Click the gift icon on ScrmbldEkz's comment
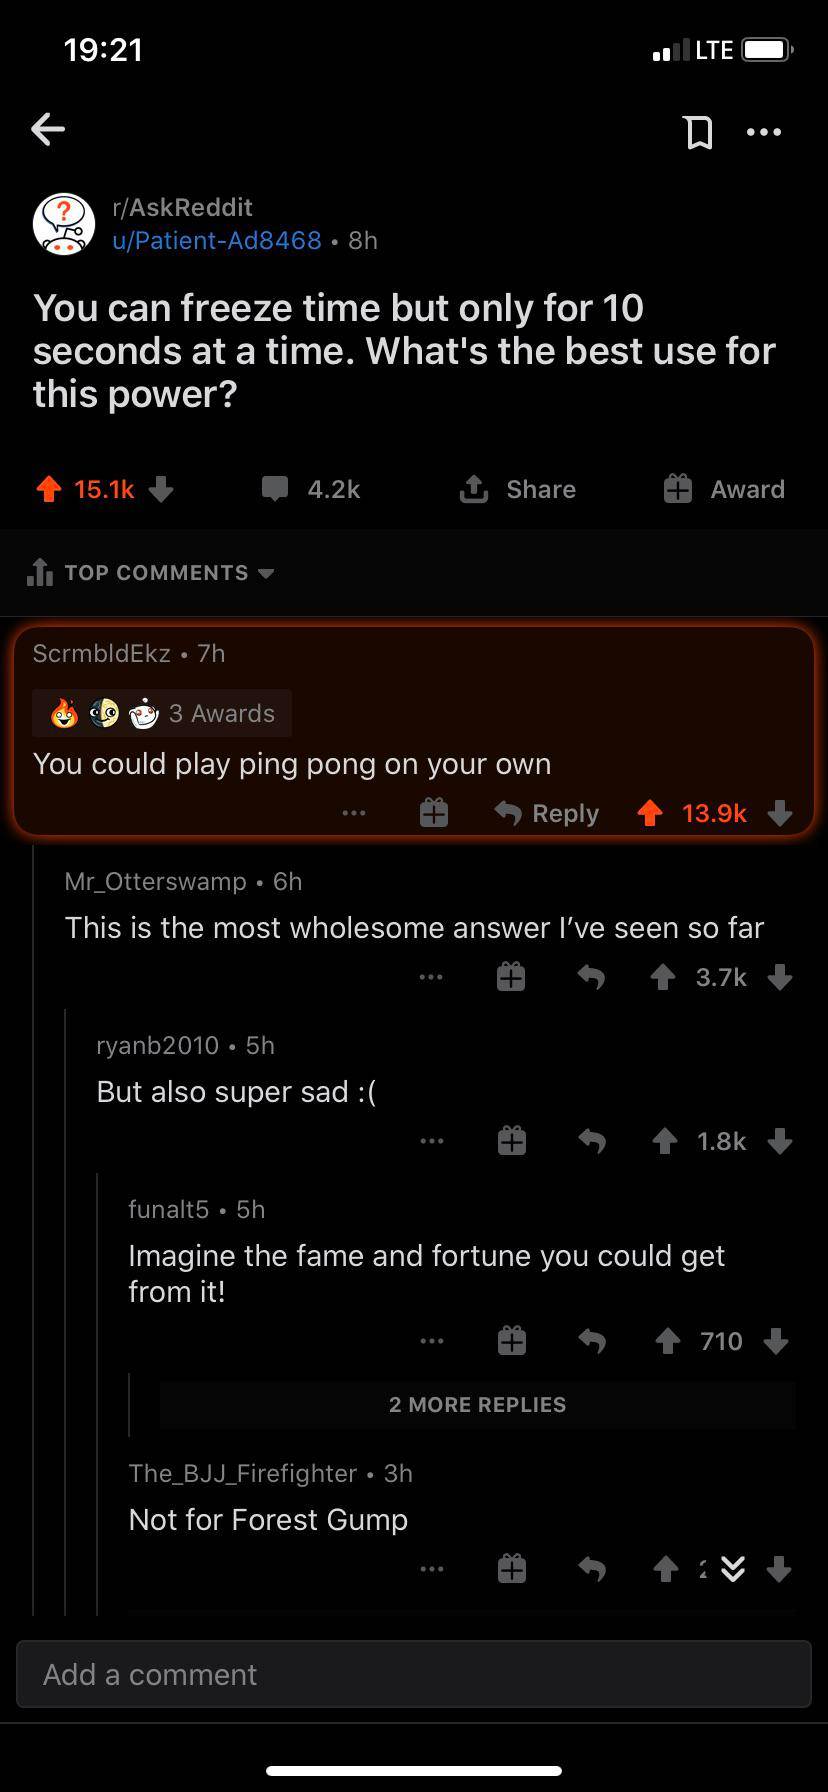 pyautogui.click(x=433, y=813)
